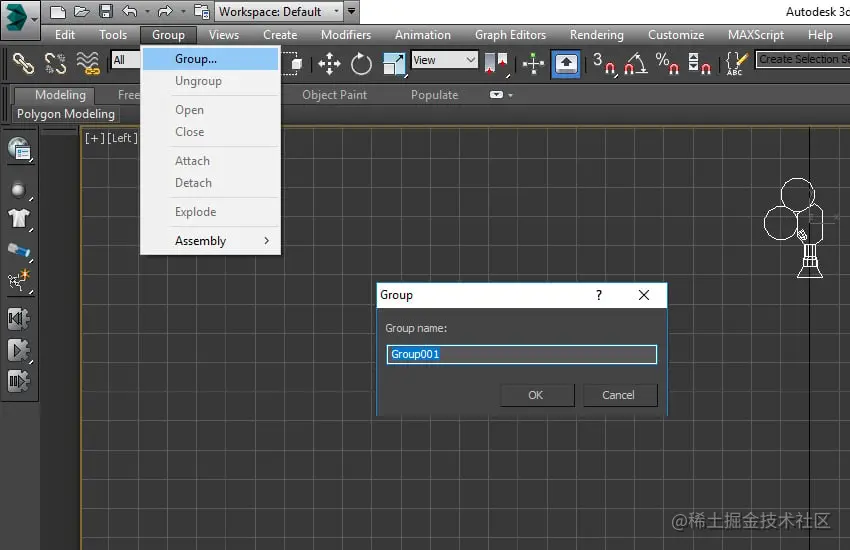Select the Select and Rotate tool
Image resolution: width=850 pixels, height=550 pixels.
[x=361, y=64]
